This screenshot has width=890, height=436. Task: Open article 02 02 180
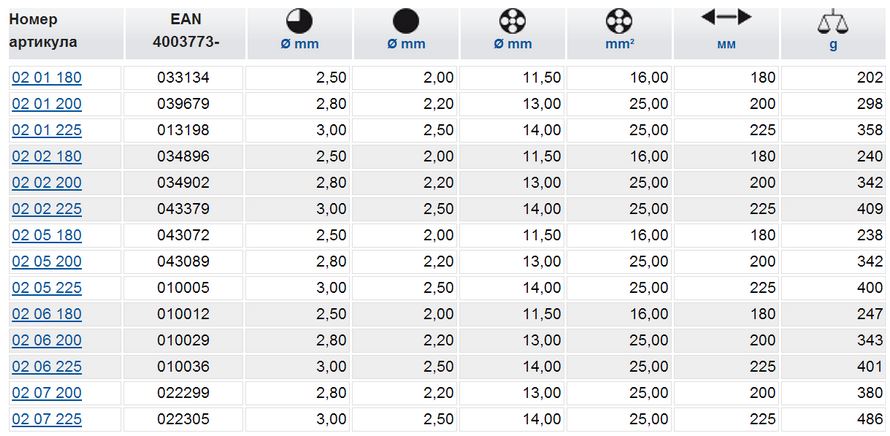[x=46, y=156]
